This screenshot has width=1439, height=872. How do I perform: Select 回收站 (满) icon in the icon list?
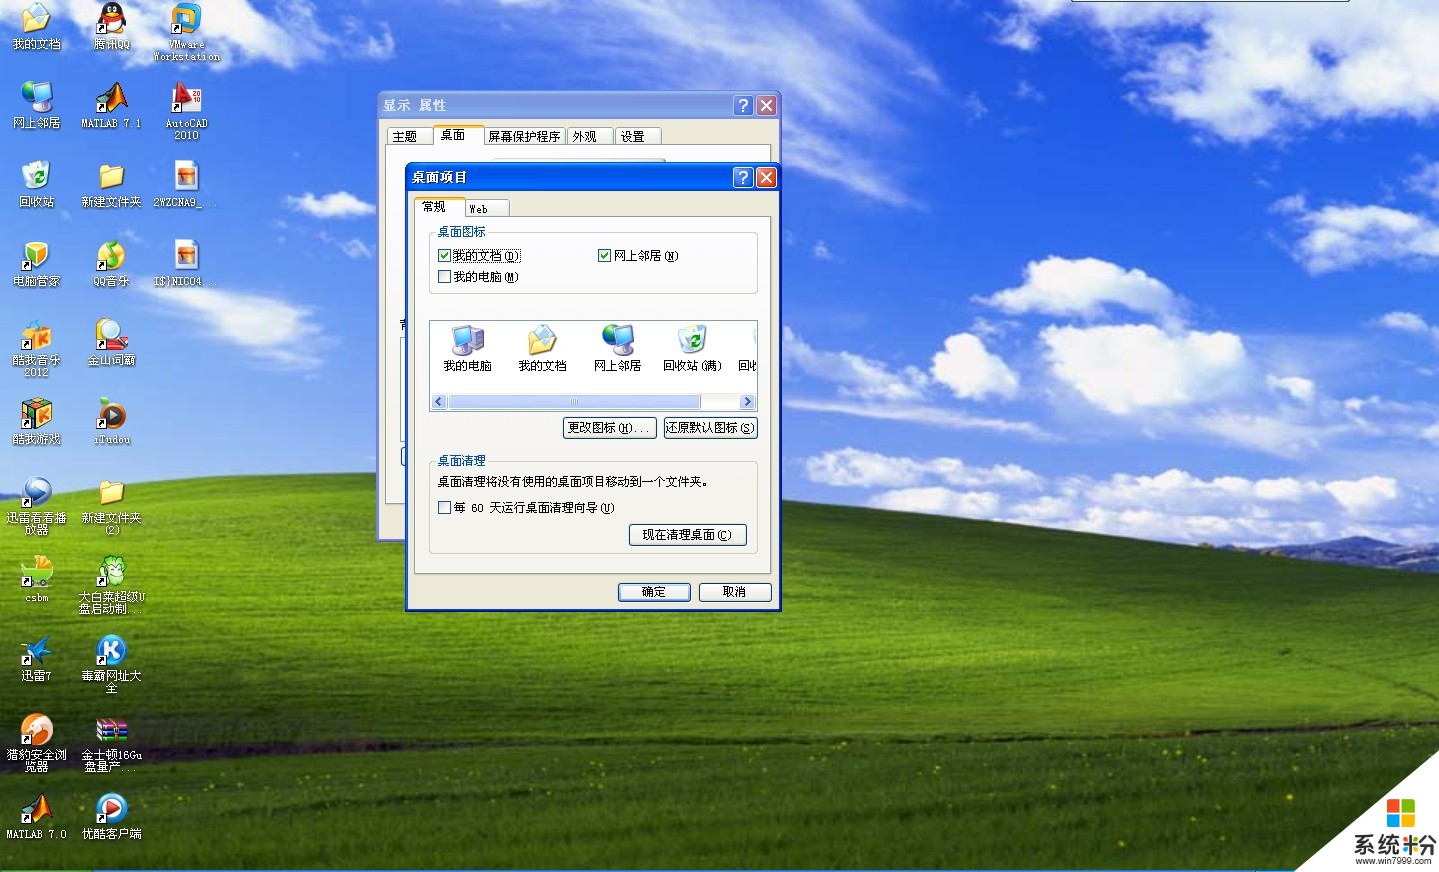pyautogui.click(x=691, y=347)
